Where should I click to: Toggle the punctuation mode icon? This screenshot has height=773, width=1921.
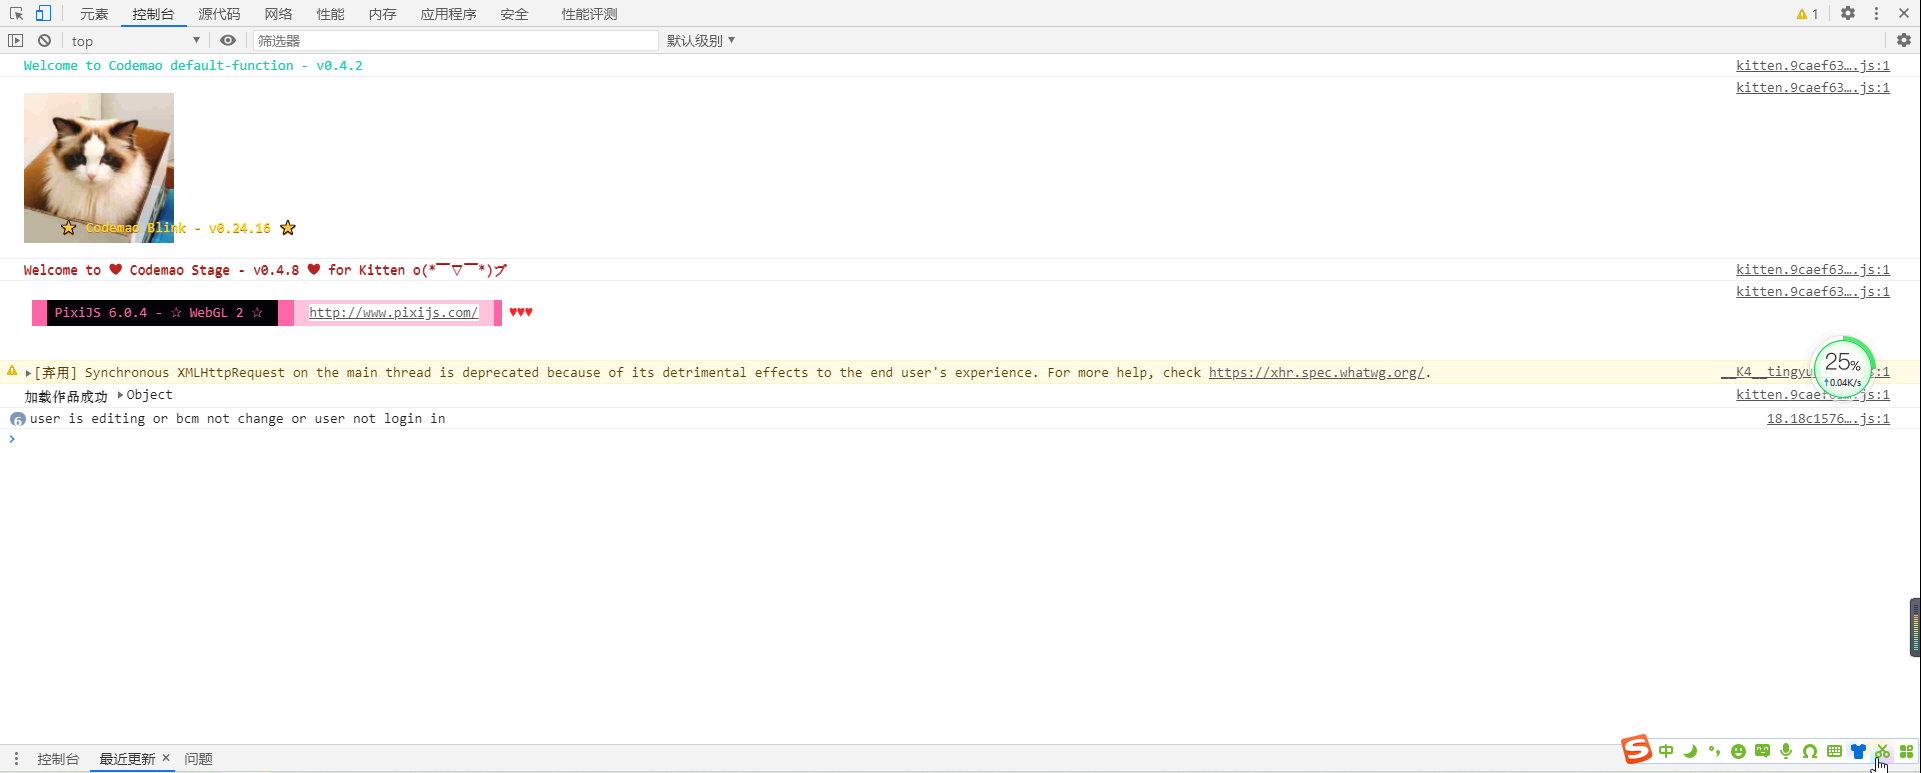(x=1714, y=751)
